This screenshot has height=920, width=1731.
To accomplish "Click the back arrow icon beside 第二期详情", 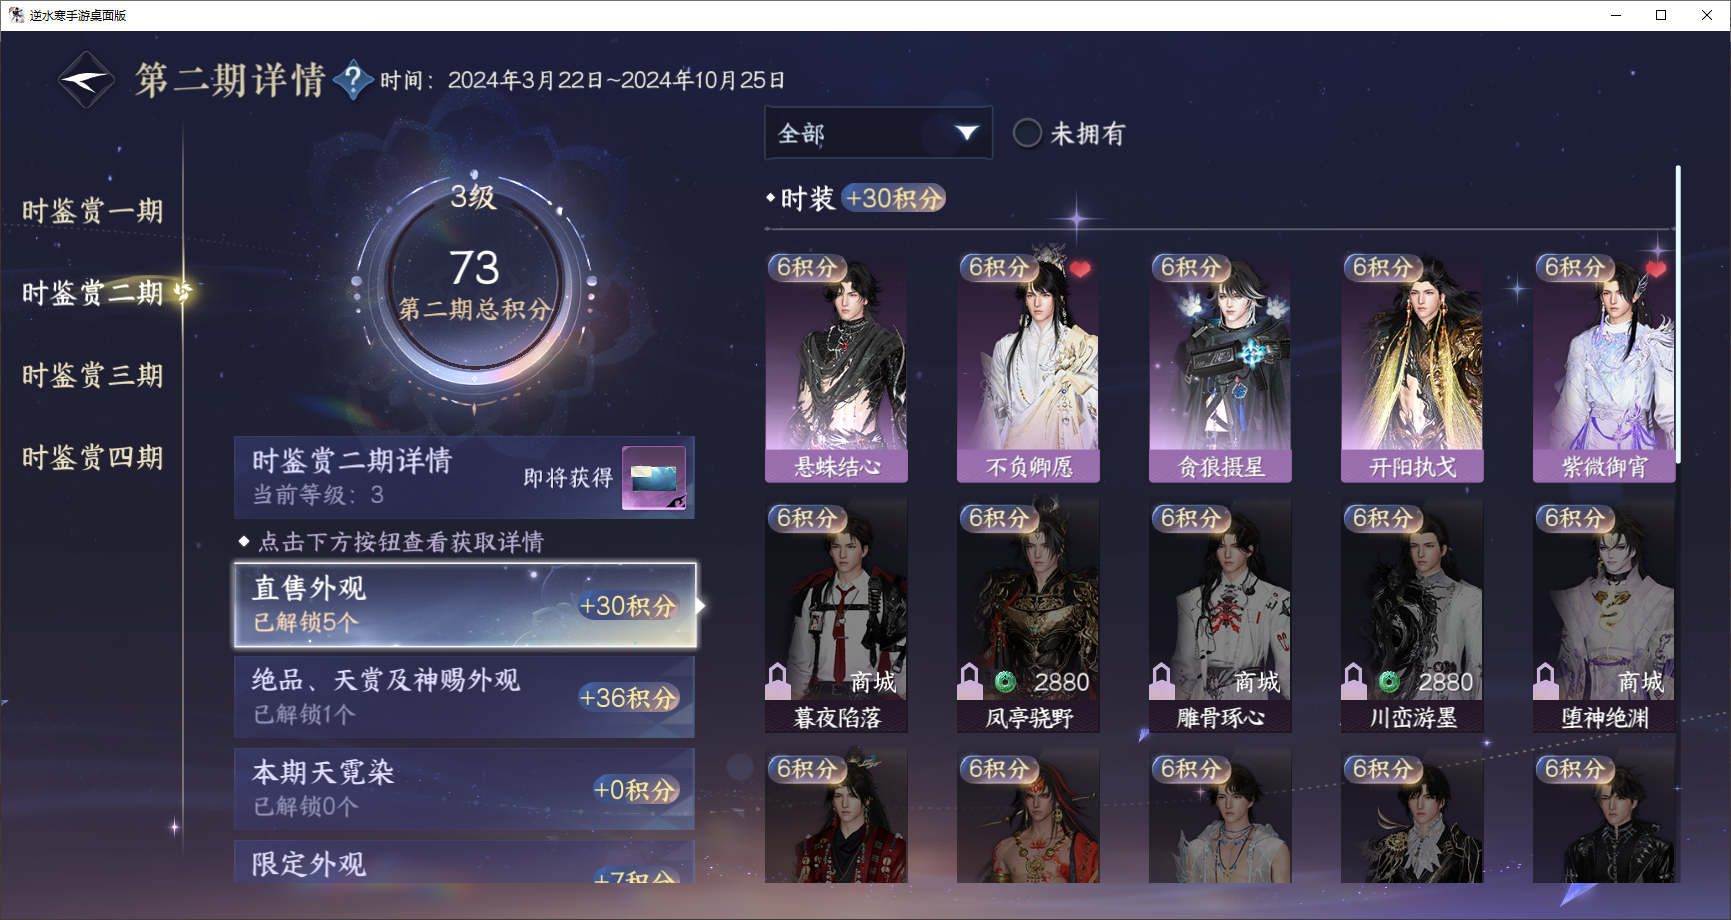I will tap(86, 80).
